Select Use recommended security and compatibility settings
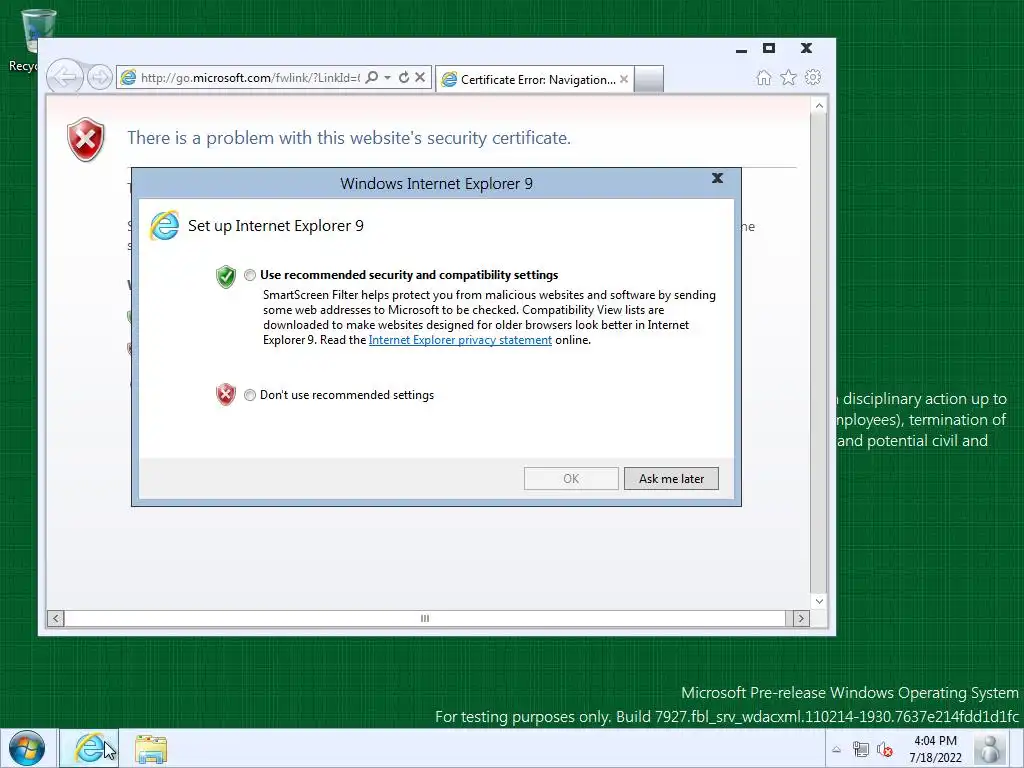The image size is (1024, 768). click(250, 275)
